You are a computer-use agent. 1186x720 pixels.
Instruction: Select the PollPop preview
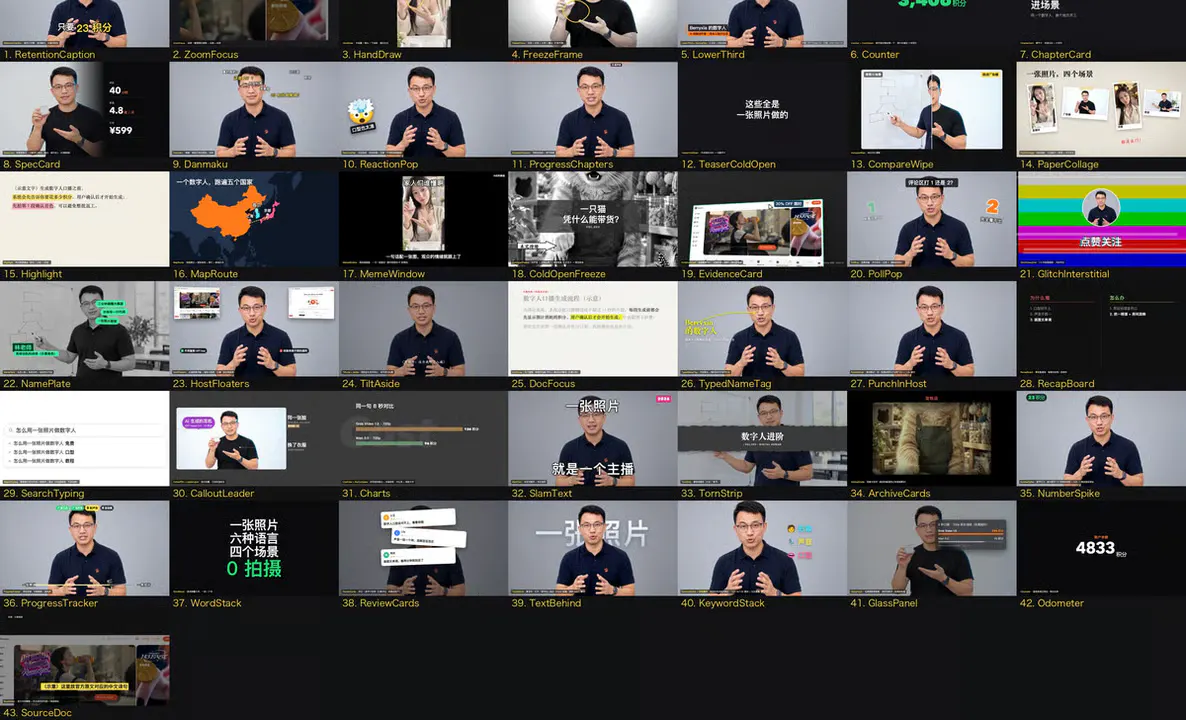(x=932, y=219)
